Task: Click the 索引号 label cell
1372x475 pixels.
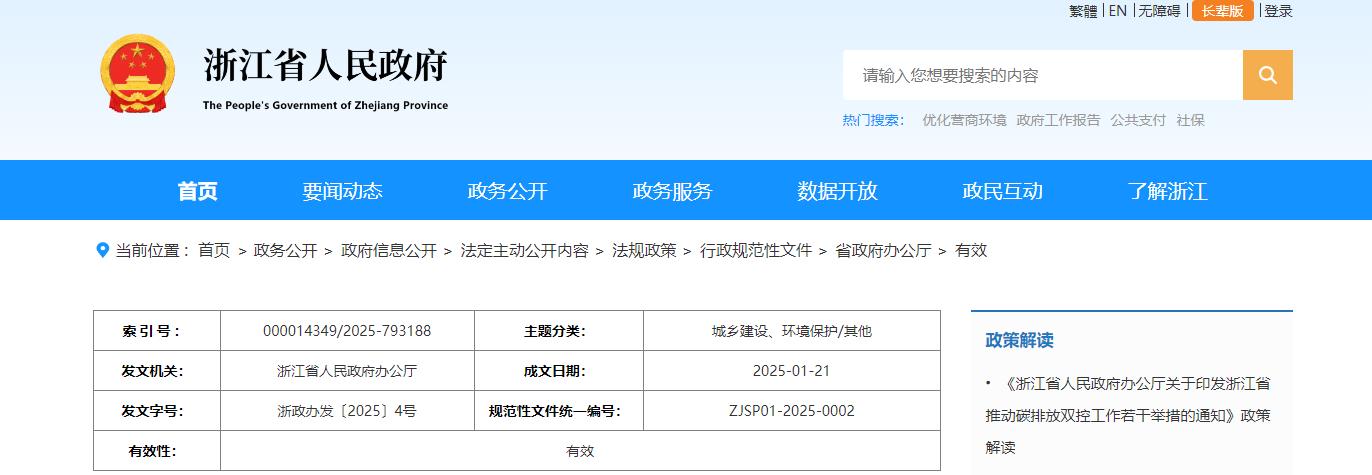Action: pos(157,331)
